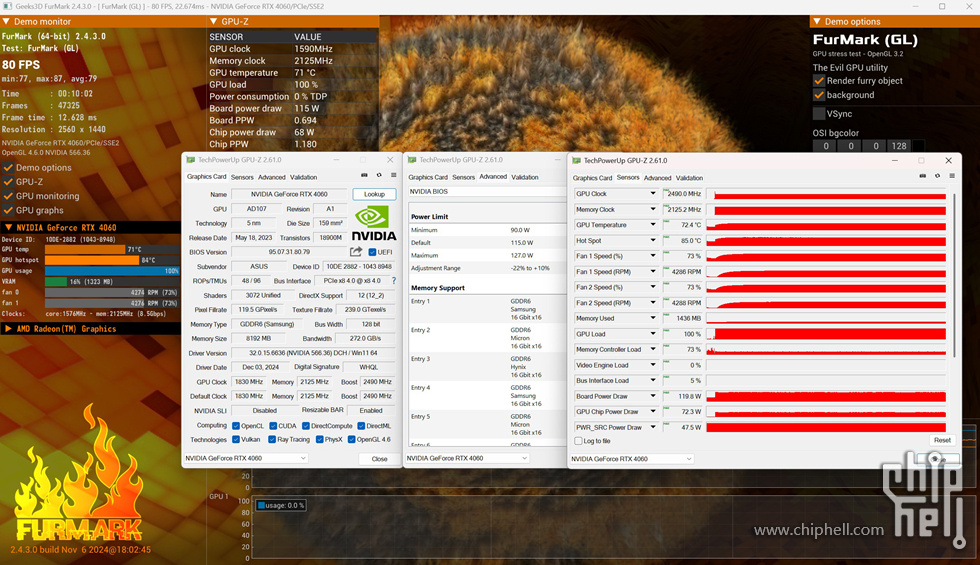Click OSI bgcolor color preview swatch
Image resolution: width=980 pixels, height=565 pixels.
[918, 146]
